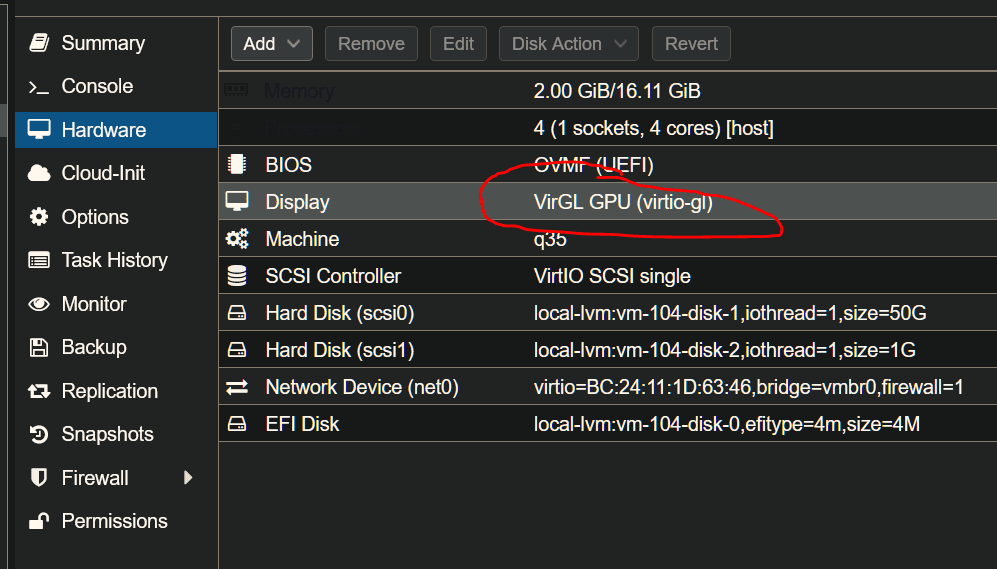Expand the Firewall submenu arrow
Screen dimensions: 997x569
pyautogui.click(x=188, y=478)
